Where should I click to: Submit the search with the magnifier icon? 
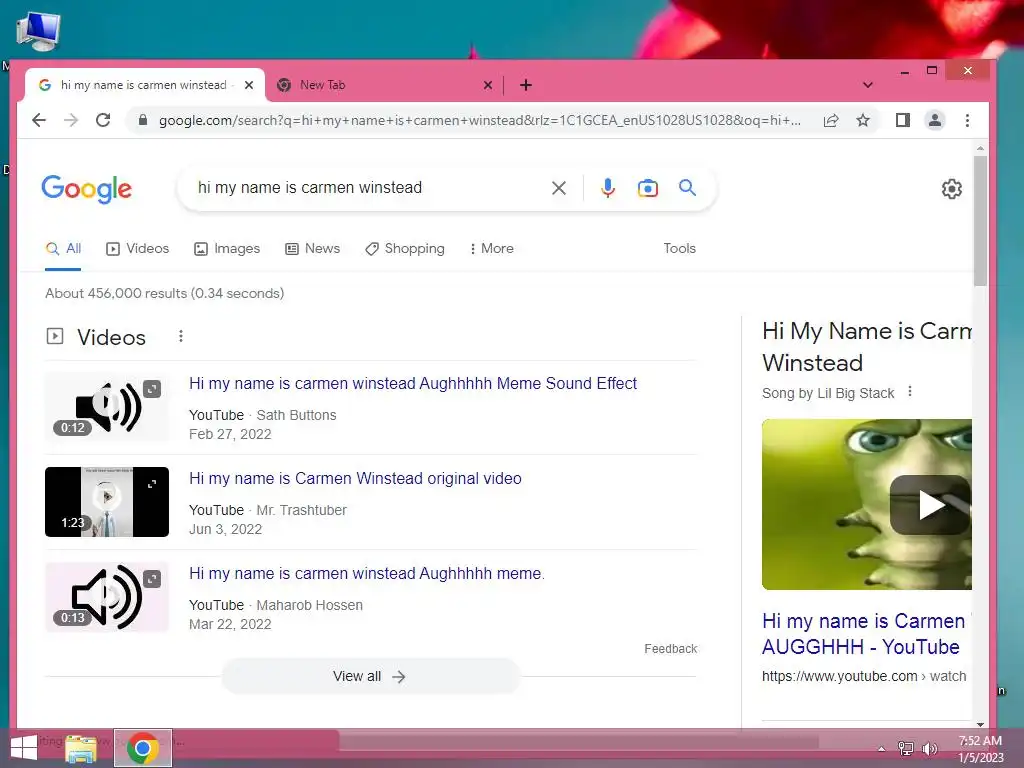687,188
